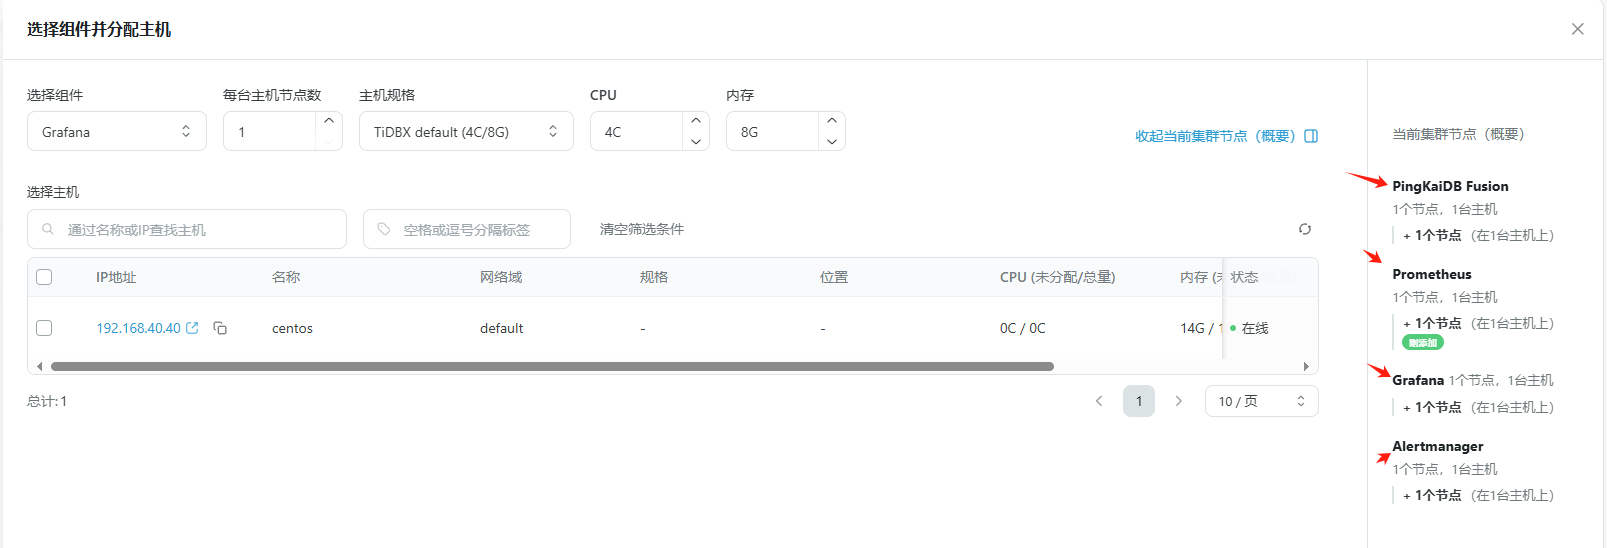Focus the 空格或逗号分隔标签 tag filter field

[x=467, y=229]
